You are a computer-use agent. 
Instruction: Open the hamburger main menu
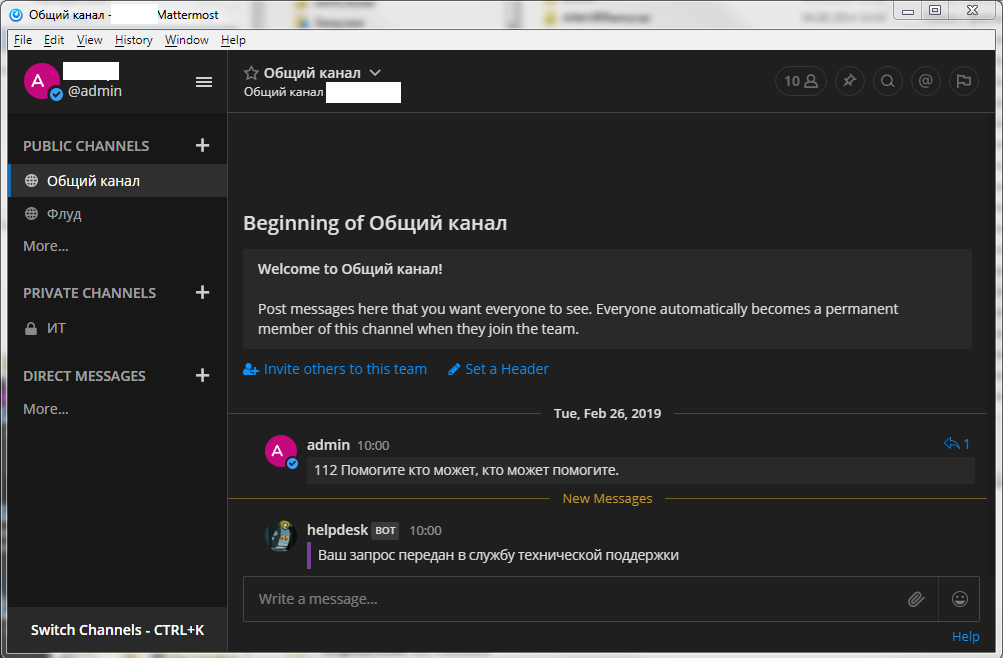tap(204, 82)
